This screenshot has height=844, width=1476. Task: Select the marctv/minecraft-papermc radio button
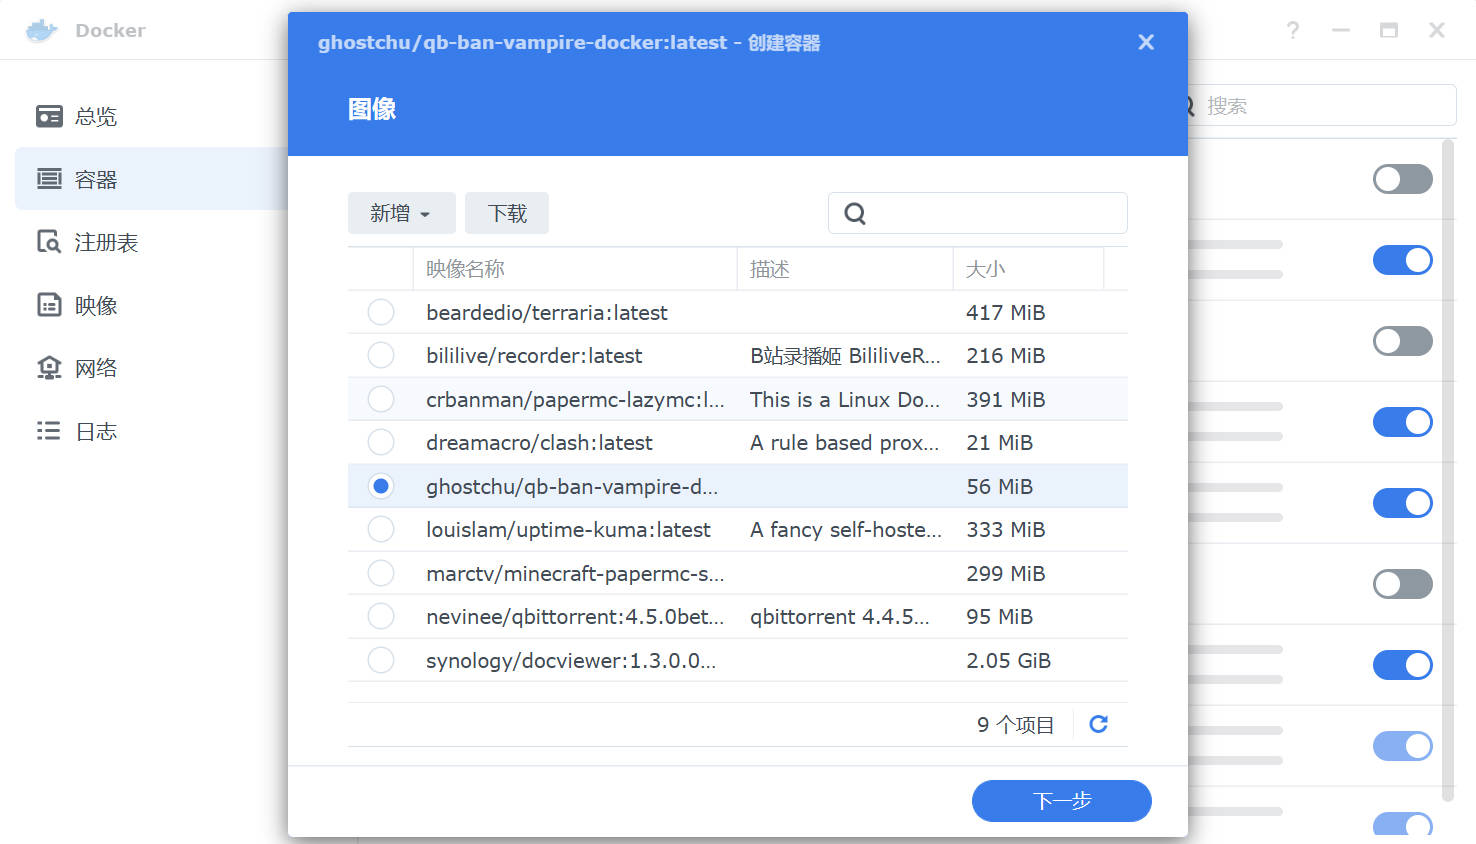(x=381, y=573)
